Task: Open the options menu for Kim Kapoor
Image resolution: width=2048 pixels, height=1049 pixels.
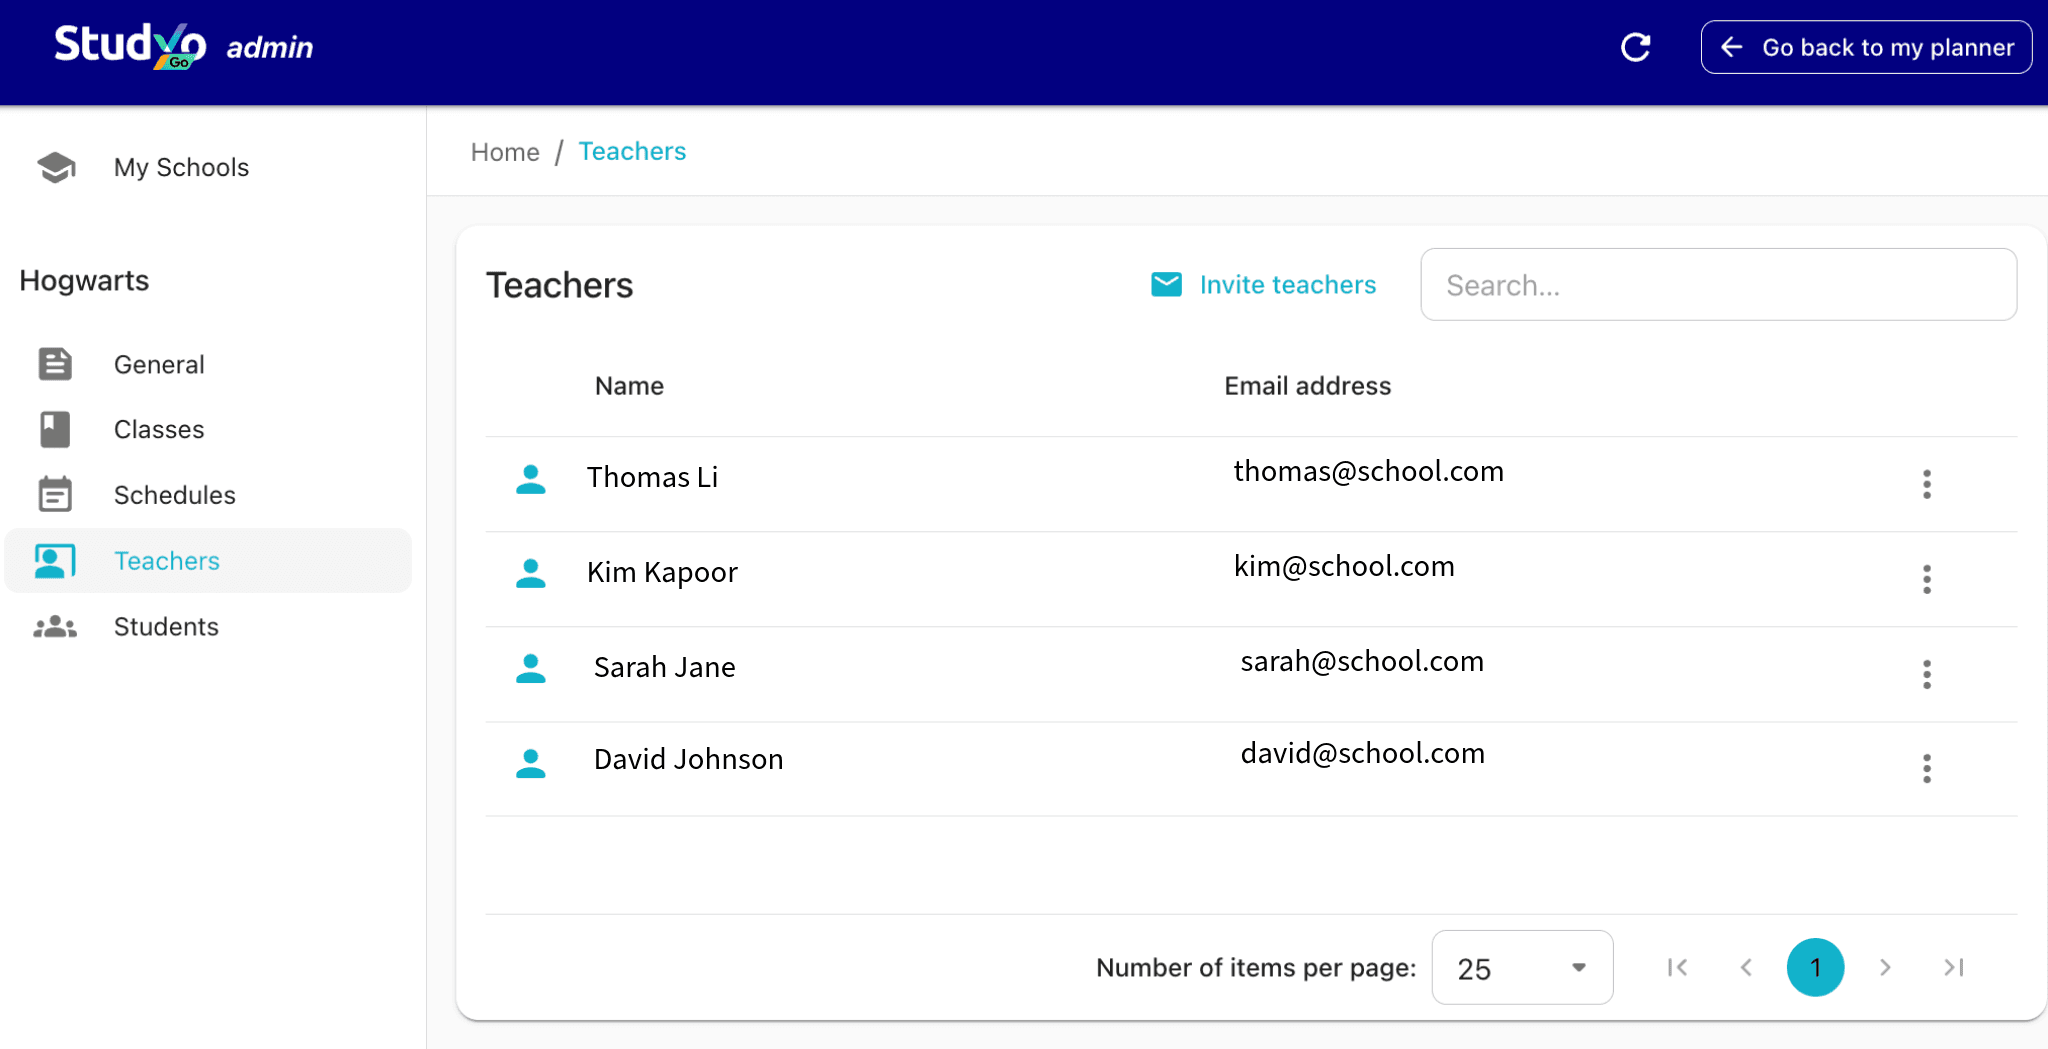Action: (1926, 578)
